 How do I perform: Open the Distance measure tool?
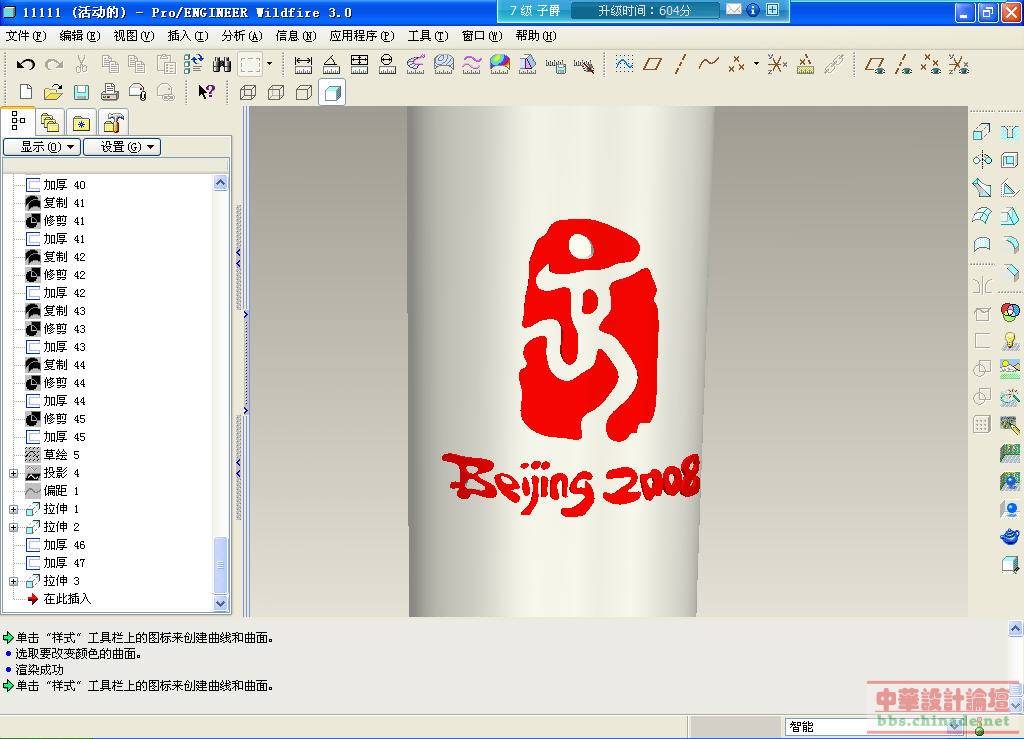pyautogui.click(x=303, y=64)
